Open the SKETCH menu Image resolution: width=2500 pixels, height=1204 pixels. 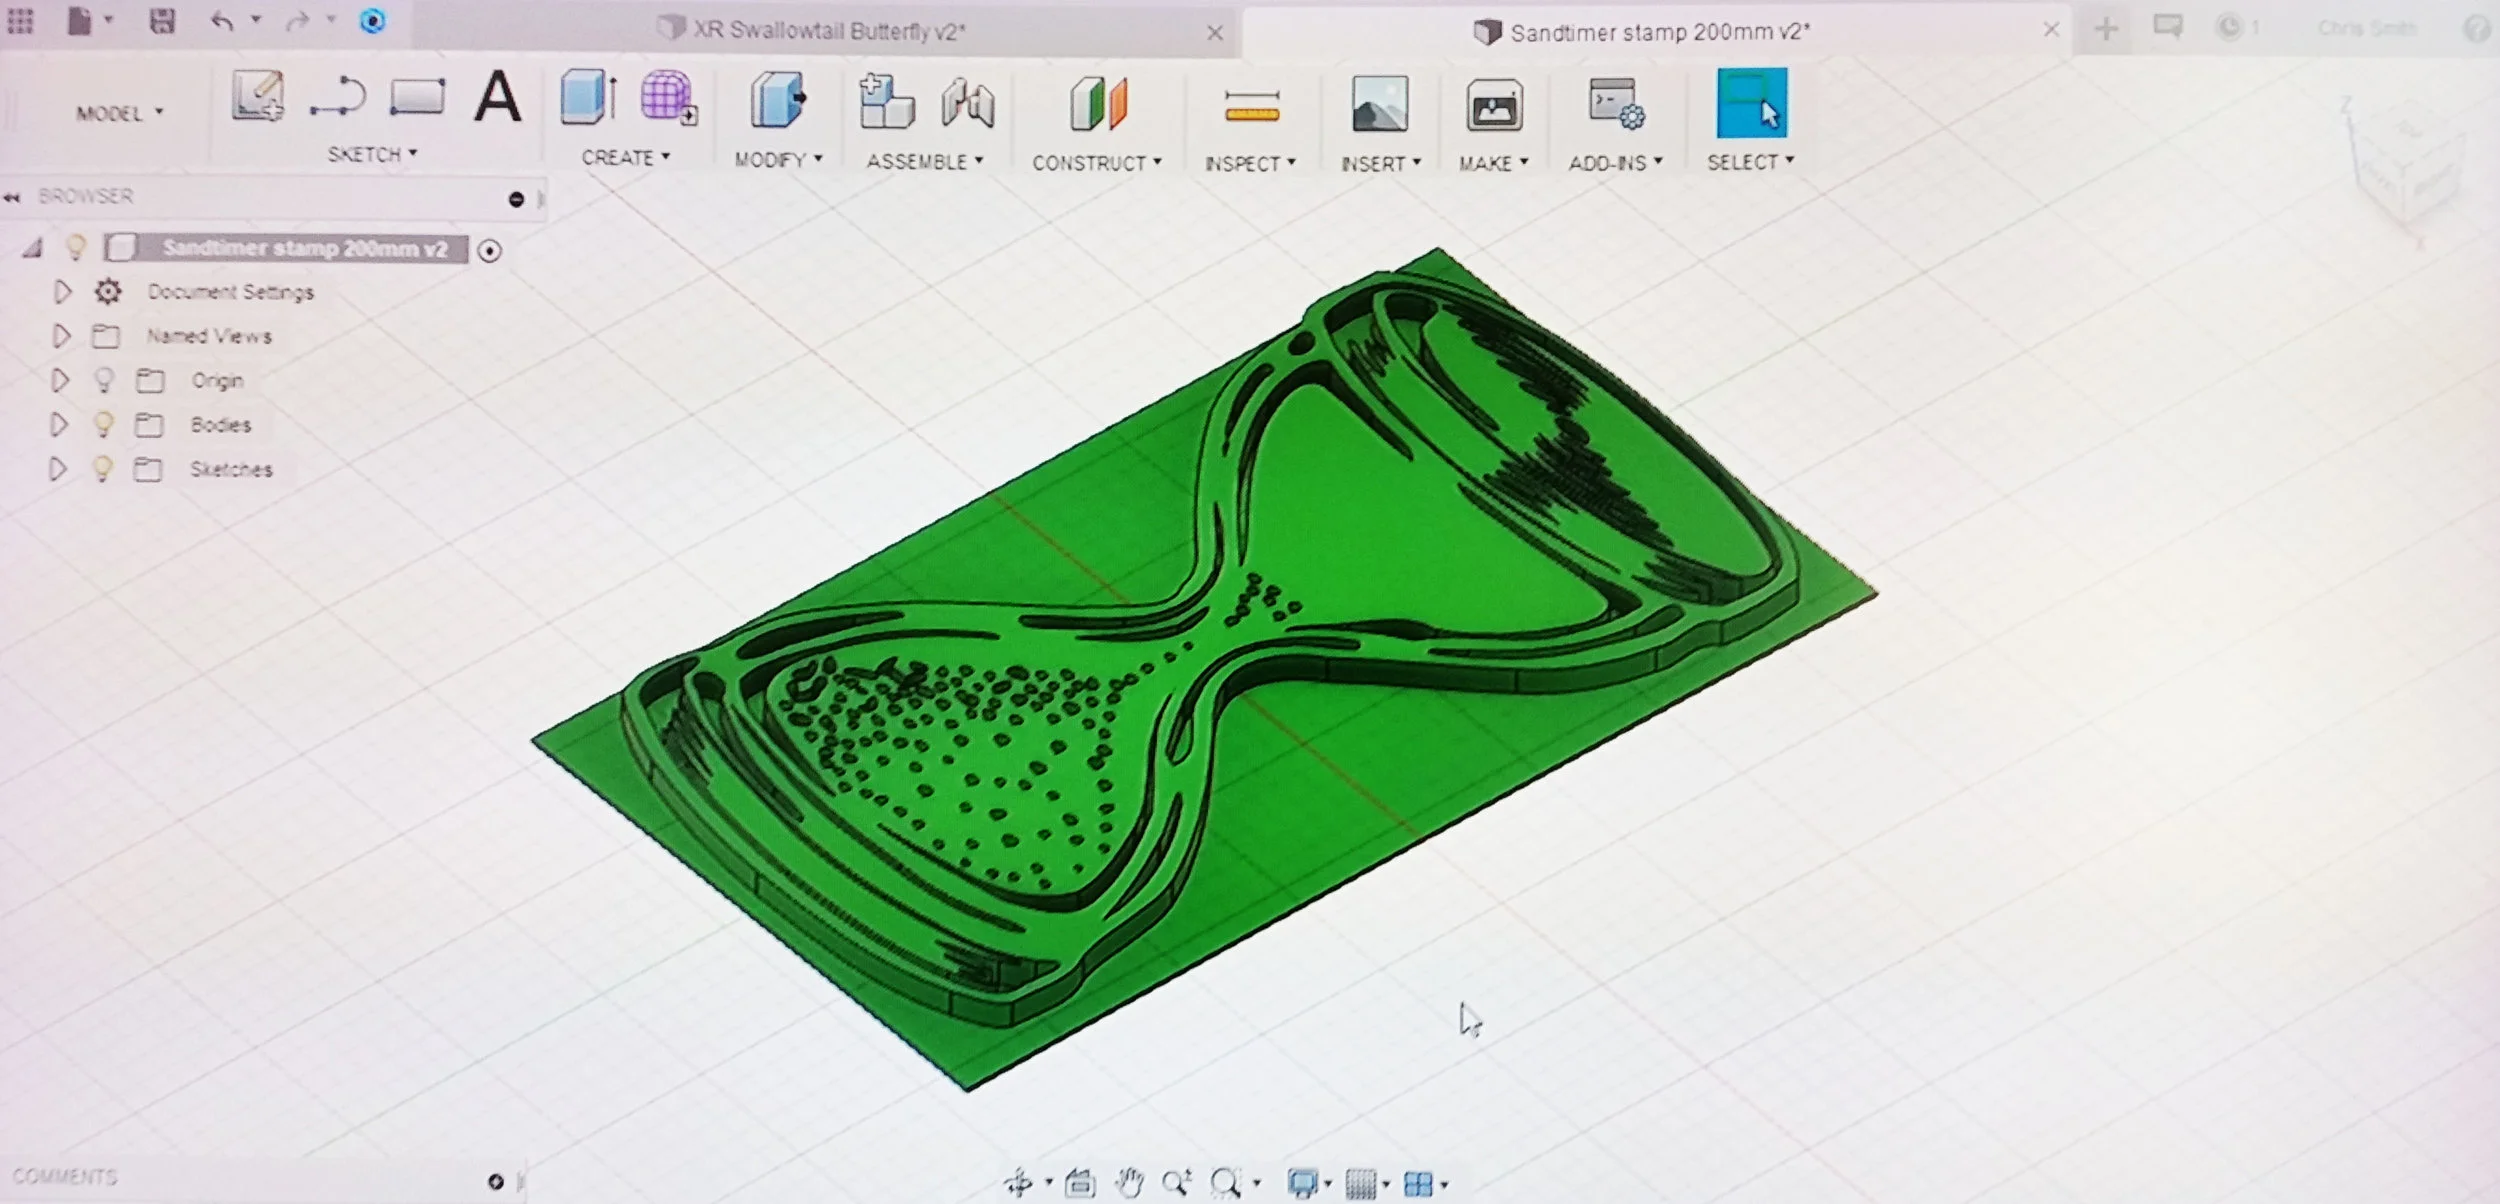372,154
